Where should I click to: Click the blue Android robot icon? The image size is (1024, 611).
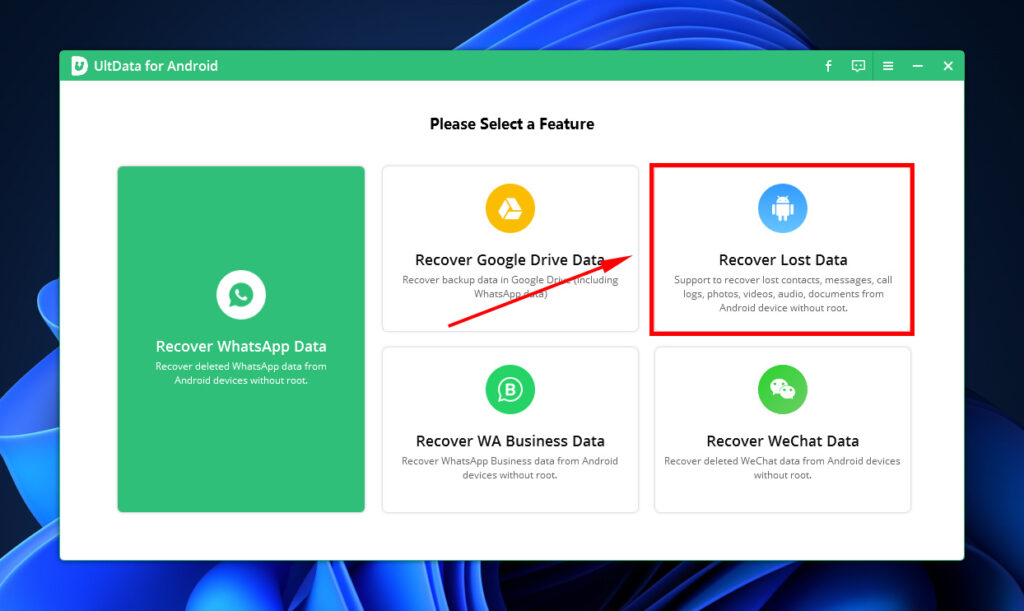[782, 207]
